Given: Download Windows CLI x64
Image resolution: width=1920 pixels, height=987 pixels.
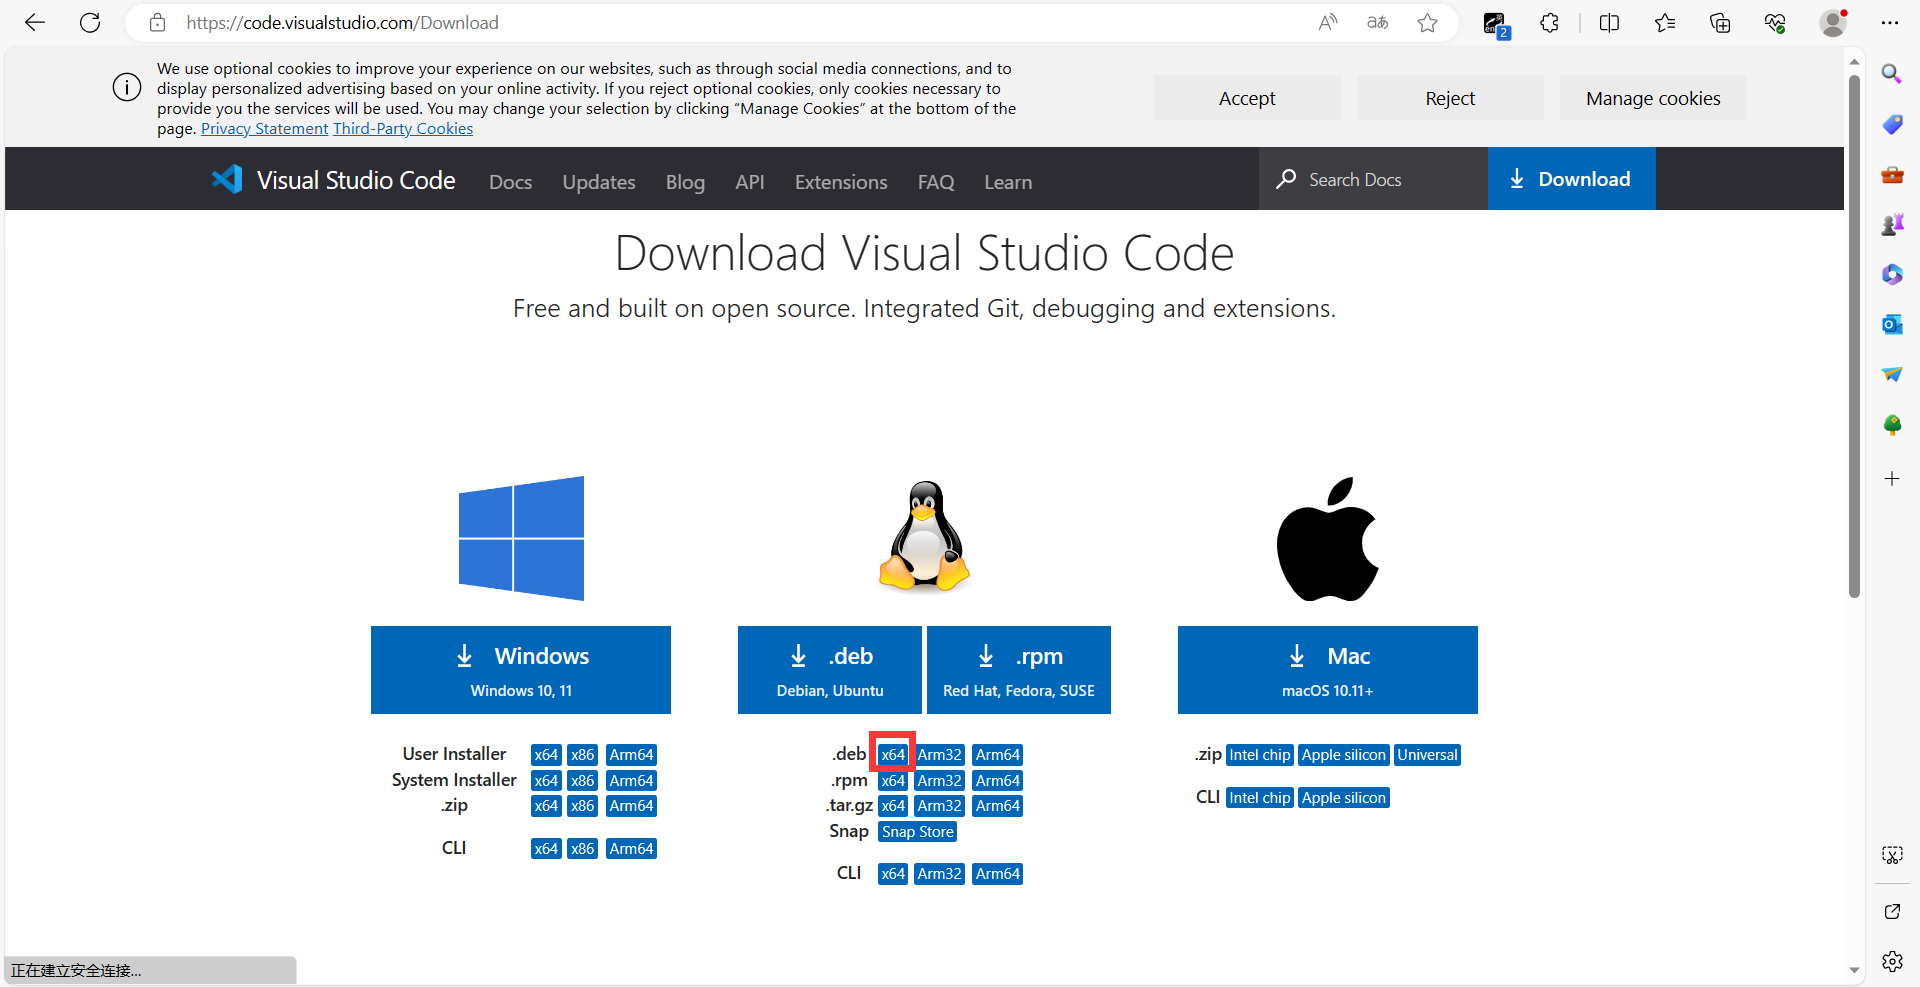Looking at the screenshot, I should click(x=546, y=849).
